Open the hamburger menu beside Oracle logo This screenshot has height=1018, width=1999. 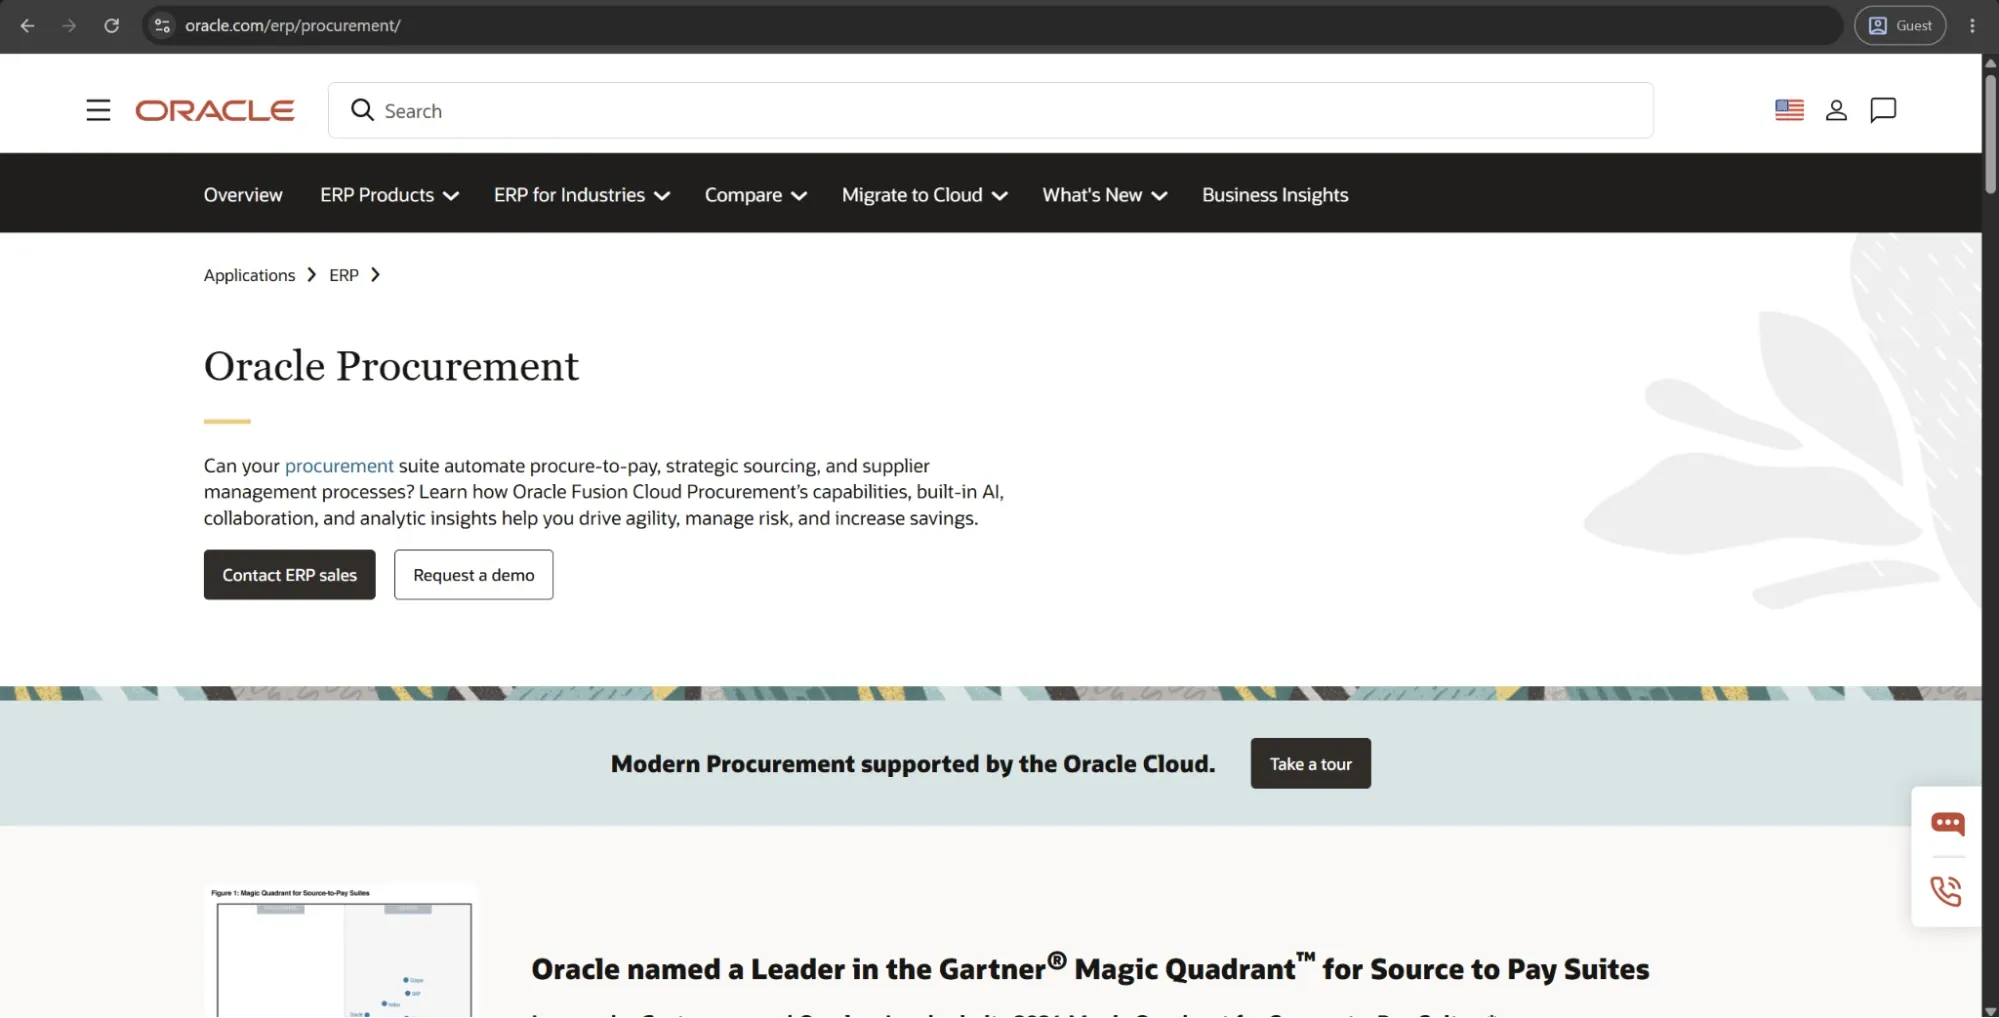point(98,110)
